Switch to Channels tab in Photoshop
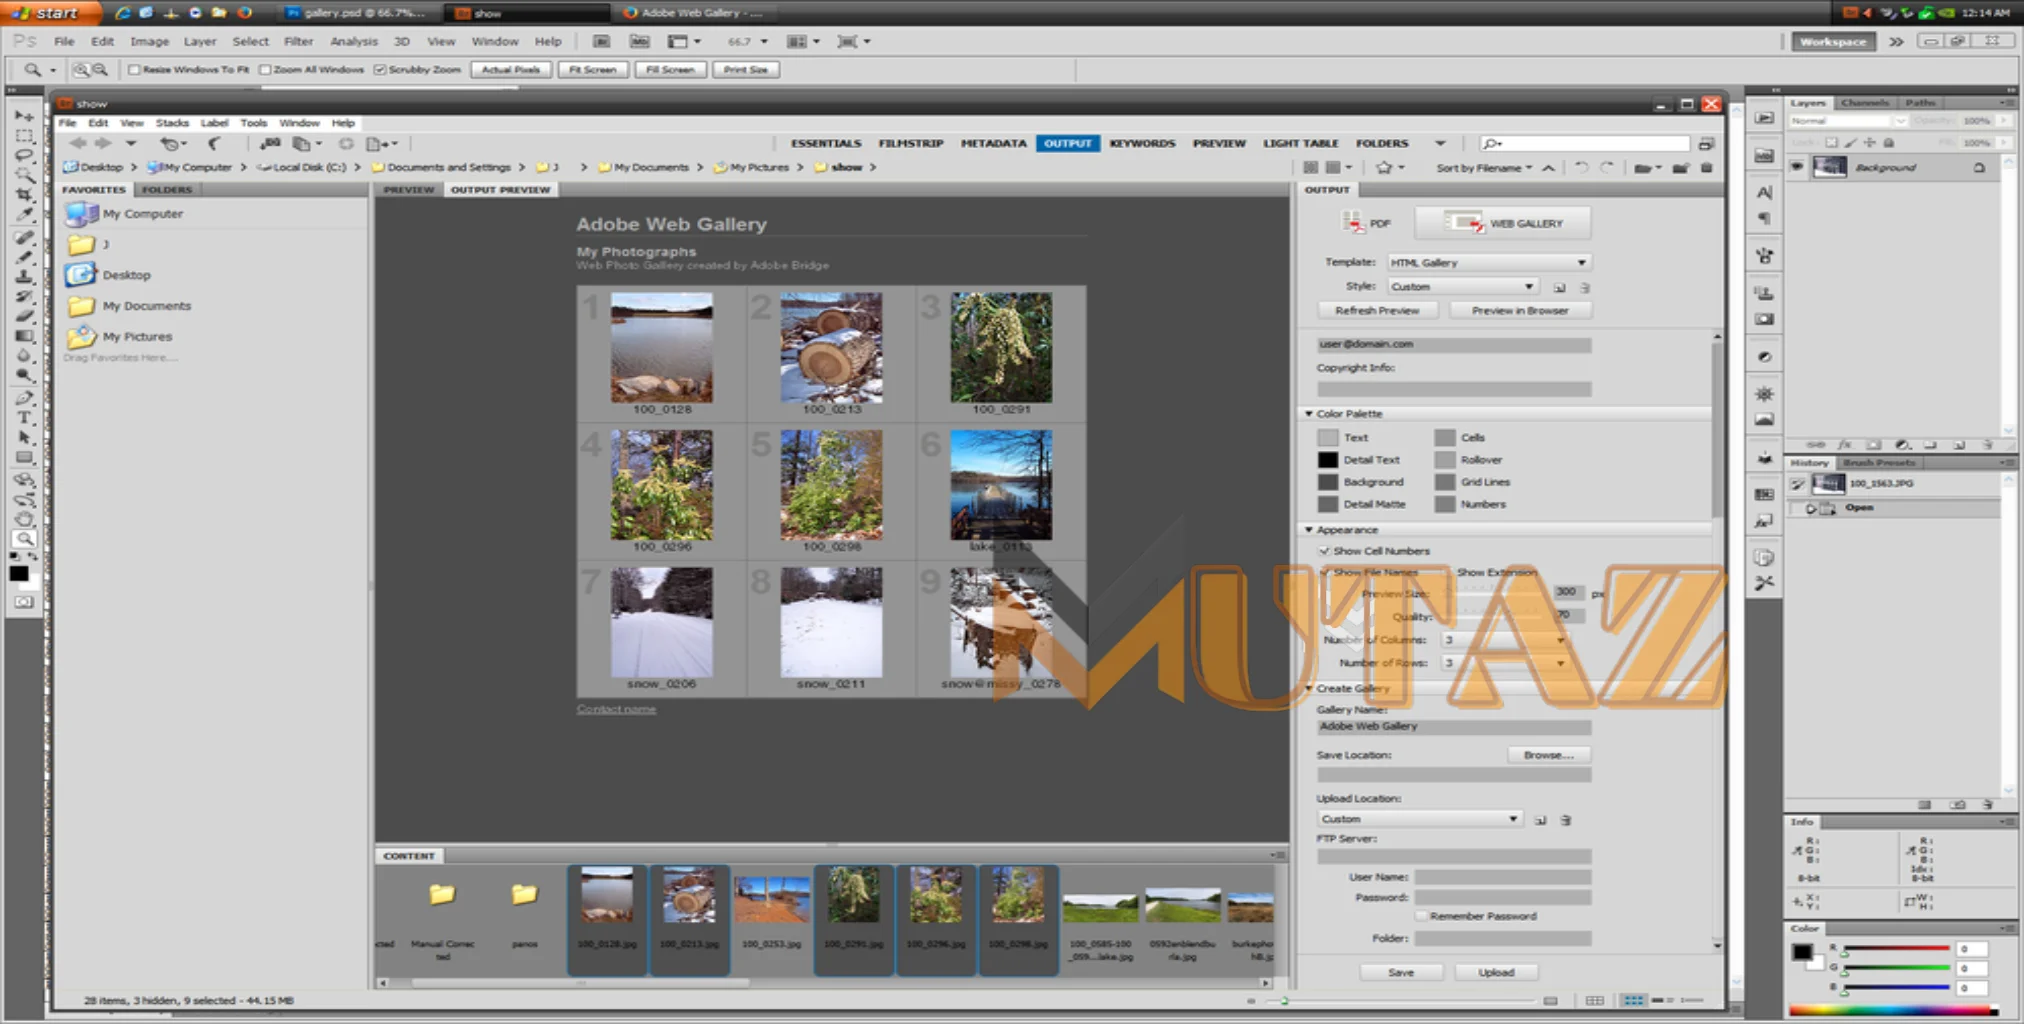Viewport: 2024px width, 1024px height. point(1865,102)
